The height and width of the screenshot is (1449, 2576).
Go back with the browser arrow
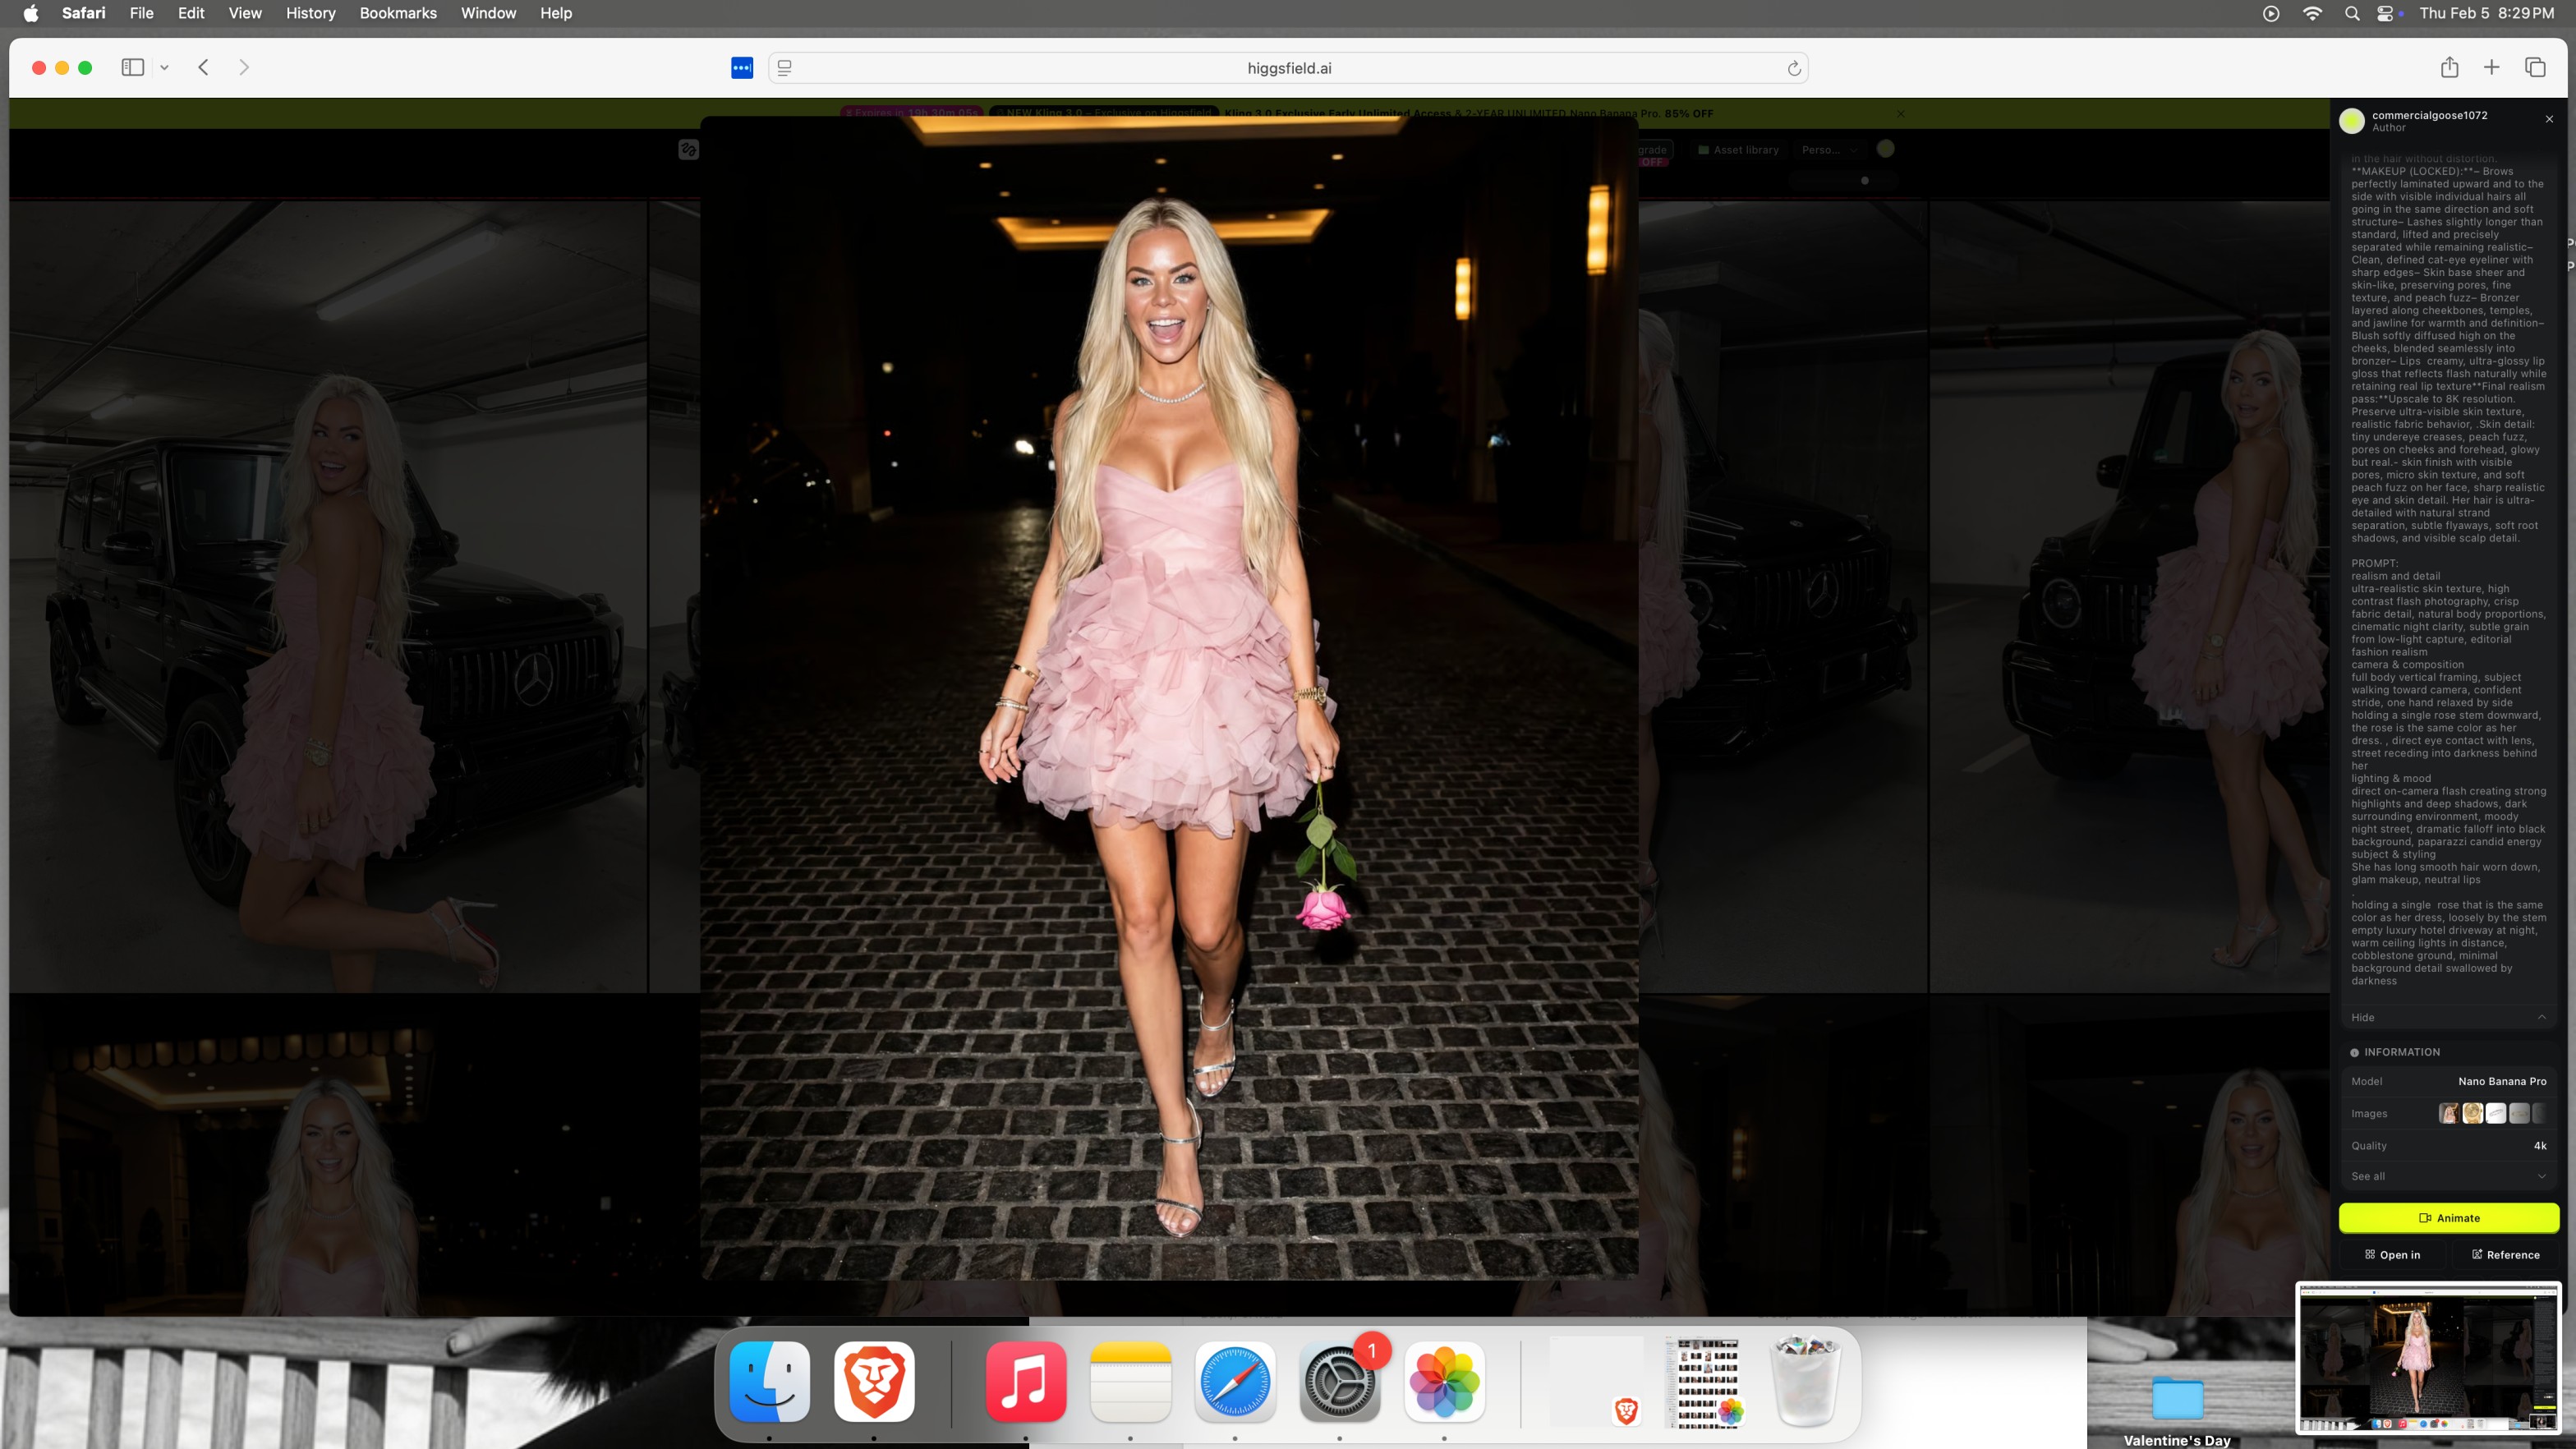(203, 67)
